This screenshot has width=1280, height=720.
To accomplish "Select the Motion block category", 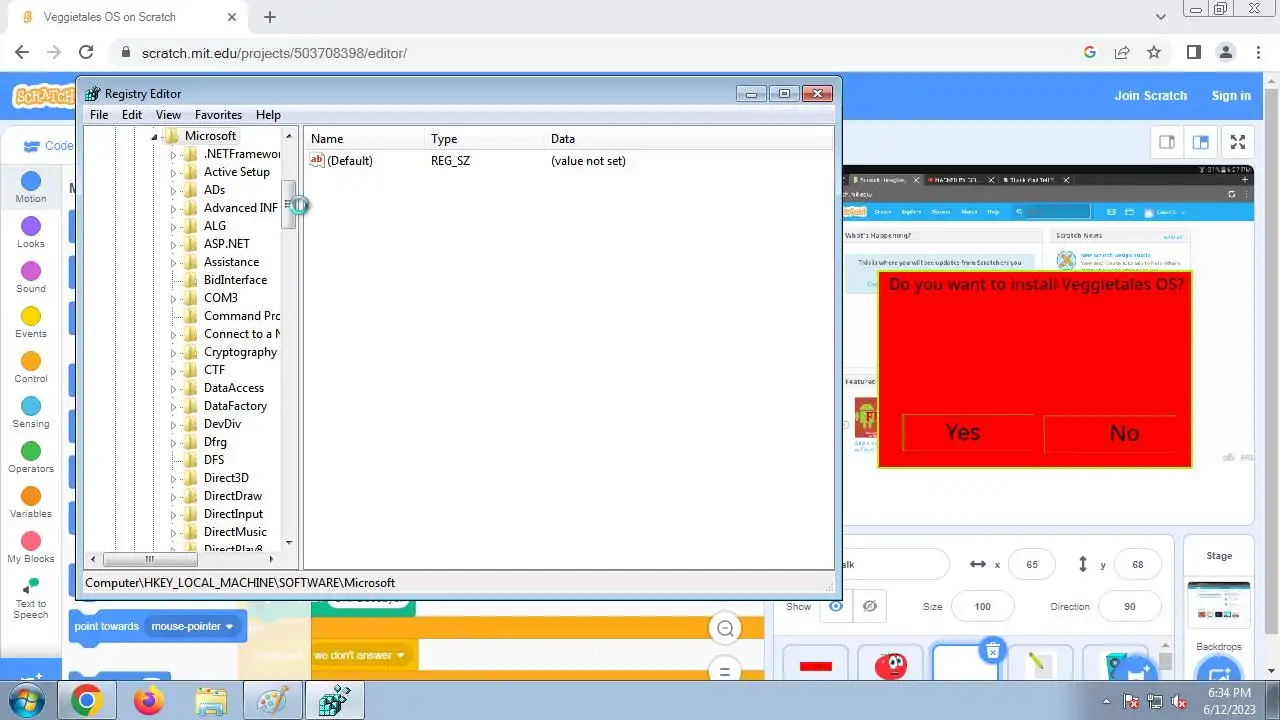I will point(31,187).
